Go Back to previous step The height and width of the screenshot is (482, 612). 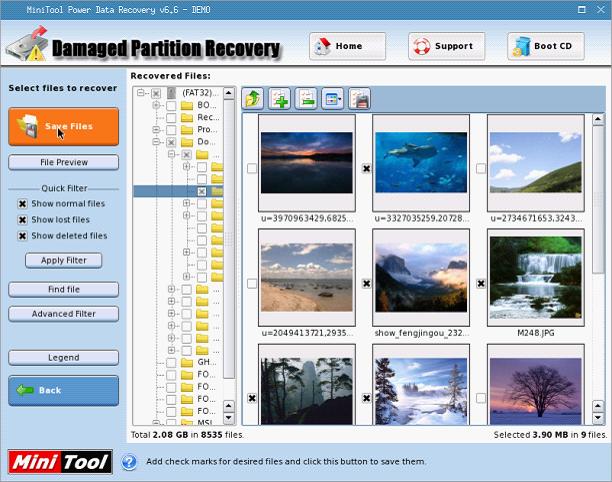(x=64, y=390)
